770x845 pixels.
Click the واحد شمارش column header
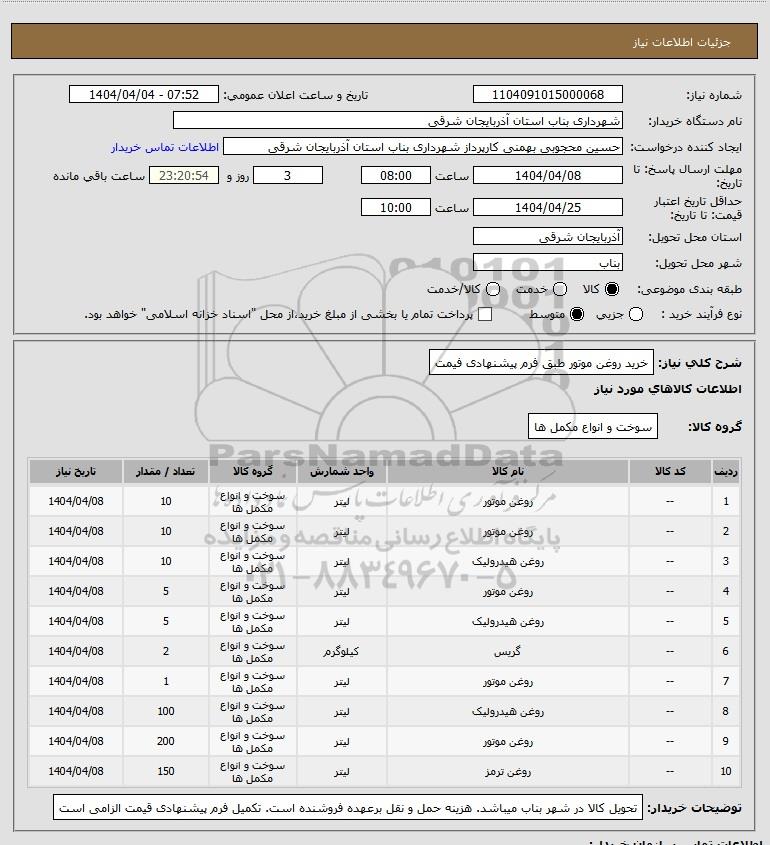point(342,471)
